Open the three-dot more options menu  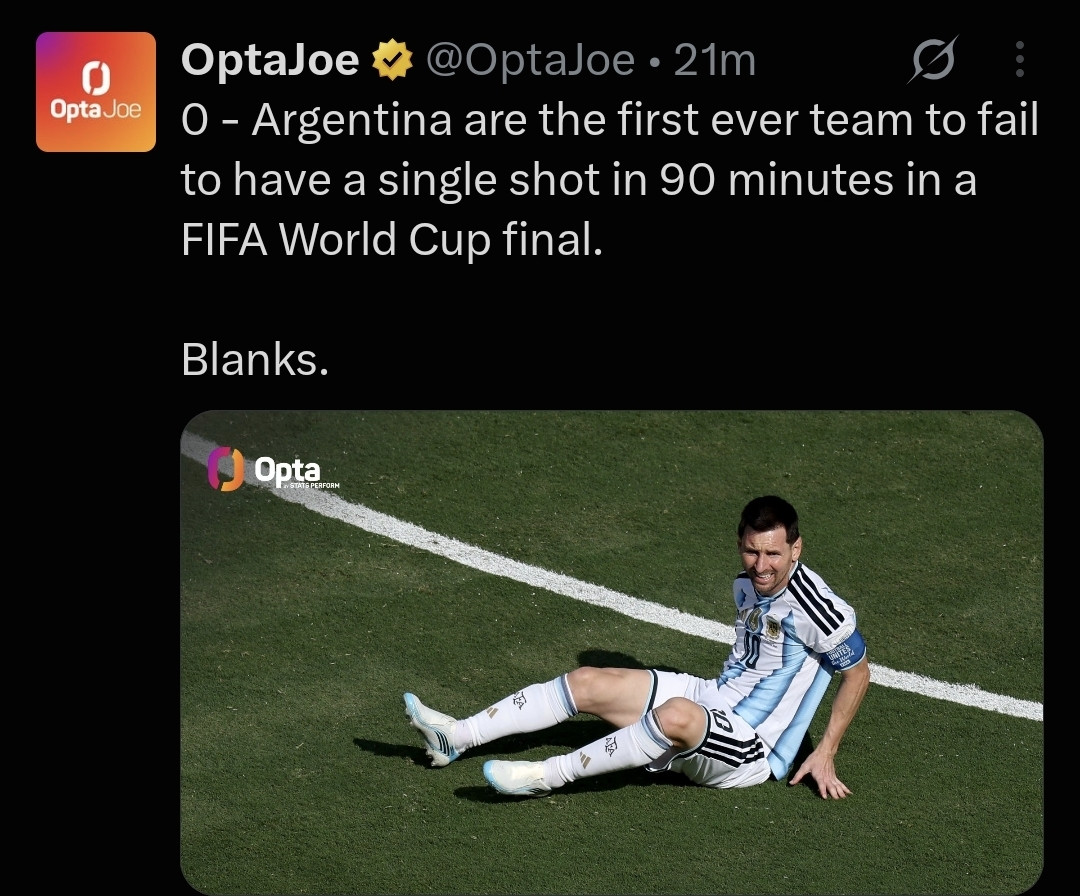click(1020, 59)
